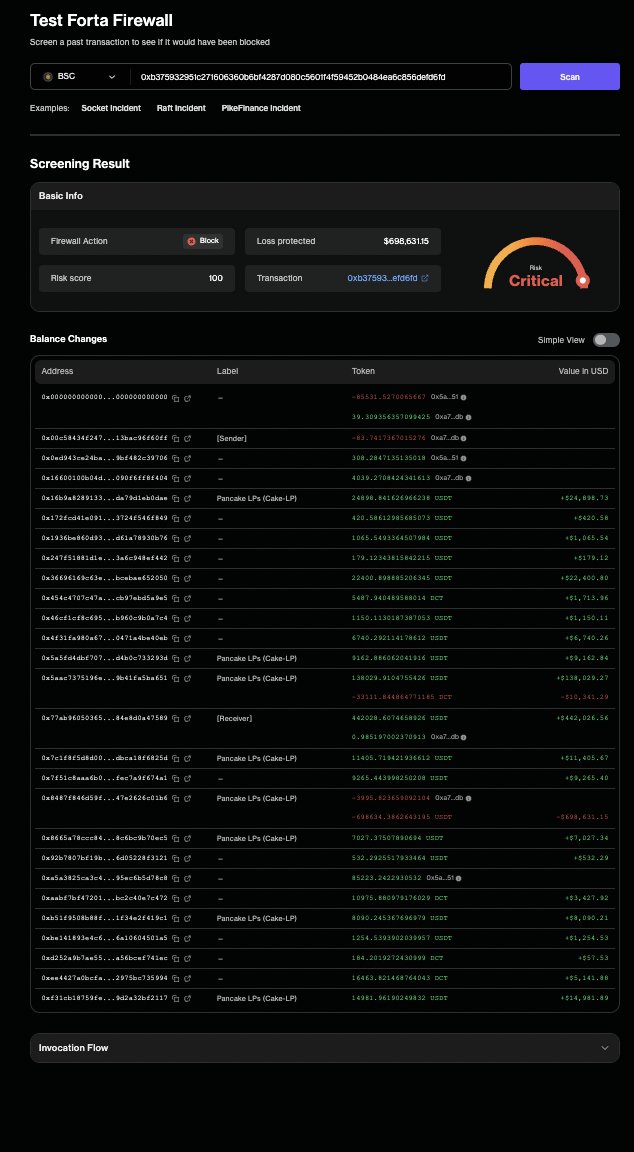Select the value +$442,026.56

point(583,718)
